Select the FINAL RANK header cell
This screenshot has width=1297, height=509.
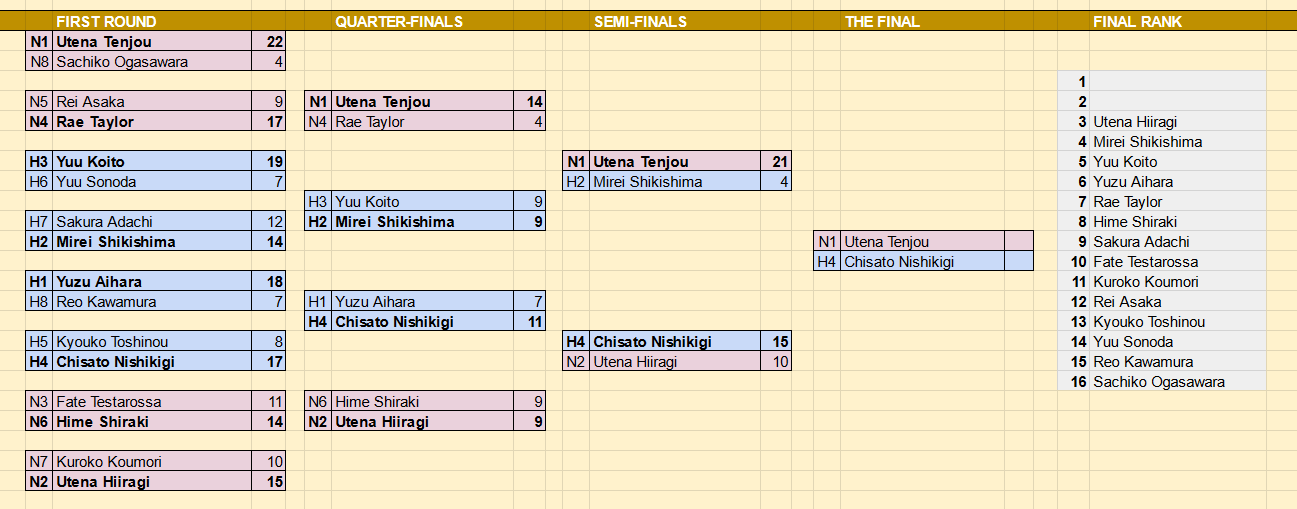coord(1137,21)
